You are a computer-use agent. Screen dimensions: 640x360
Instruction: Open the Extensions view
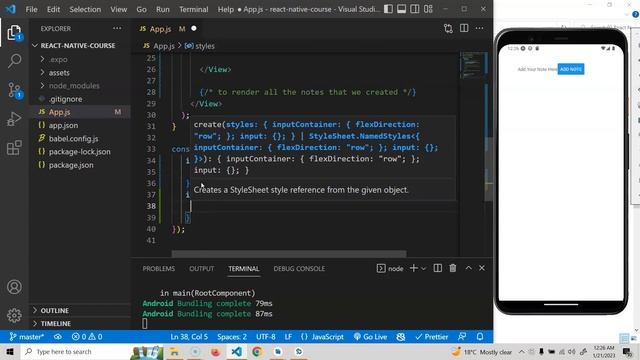click(x=14, y=147)
